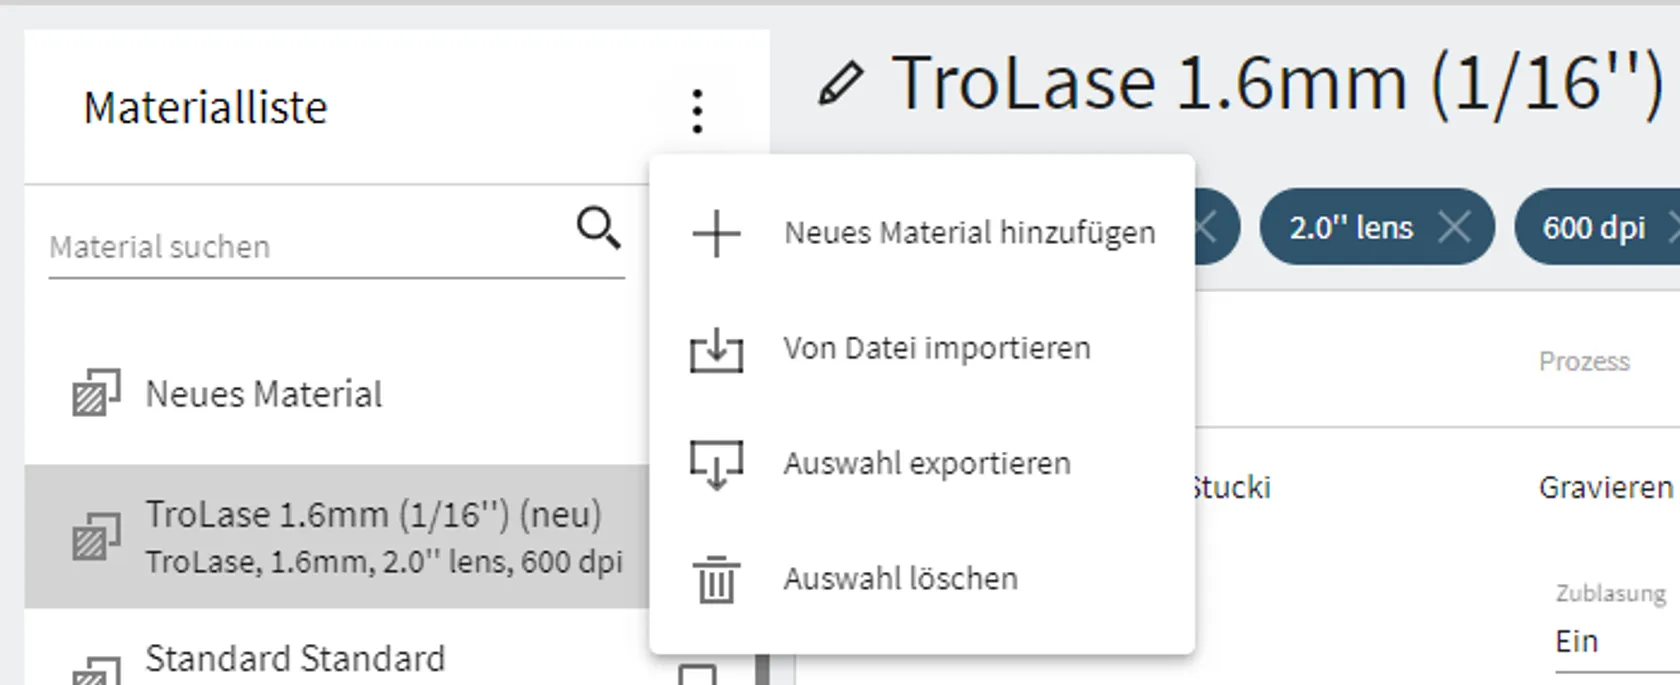
Task: Expand the Zublasung dropdown showing Ein
Action: (1610, 641)
